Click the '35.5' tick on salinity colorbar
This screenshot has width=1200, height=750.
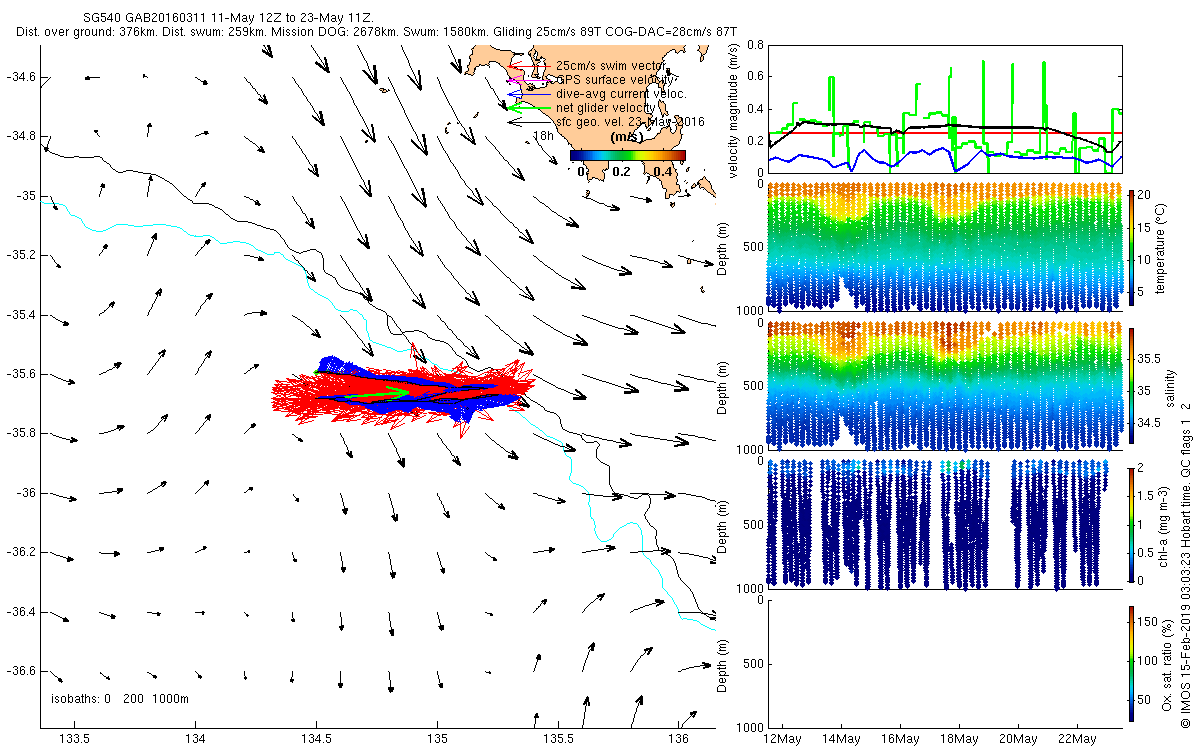[1150, 357]
